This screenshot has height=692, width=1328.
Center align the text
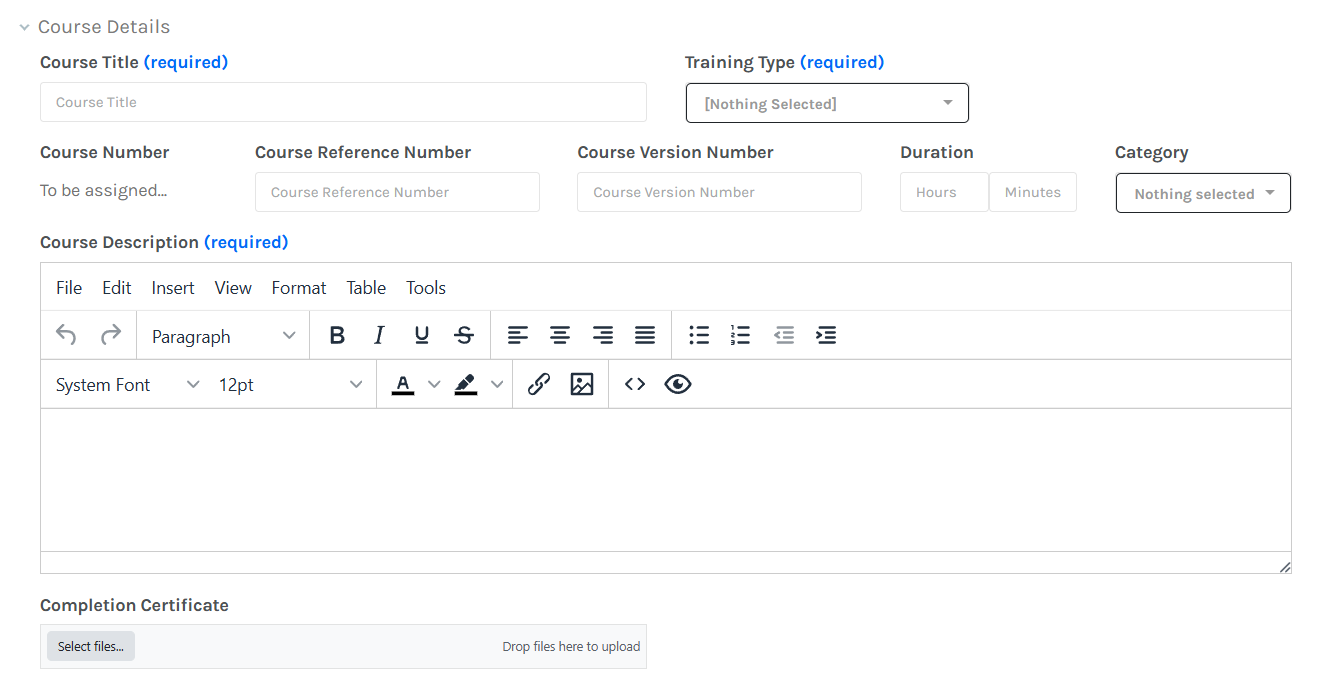click(x=560, y=336)
